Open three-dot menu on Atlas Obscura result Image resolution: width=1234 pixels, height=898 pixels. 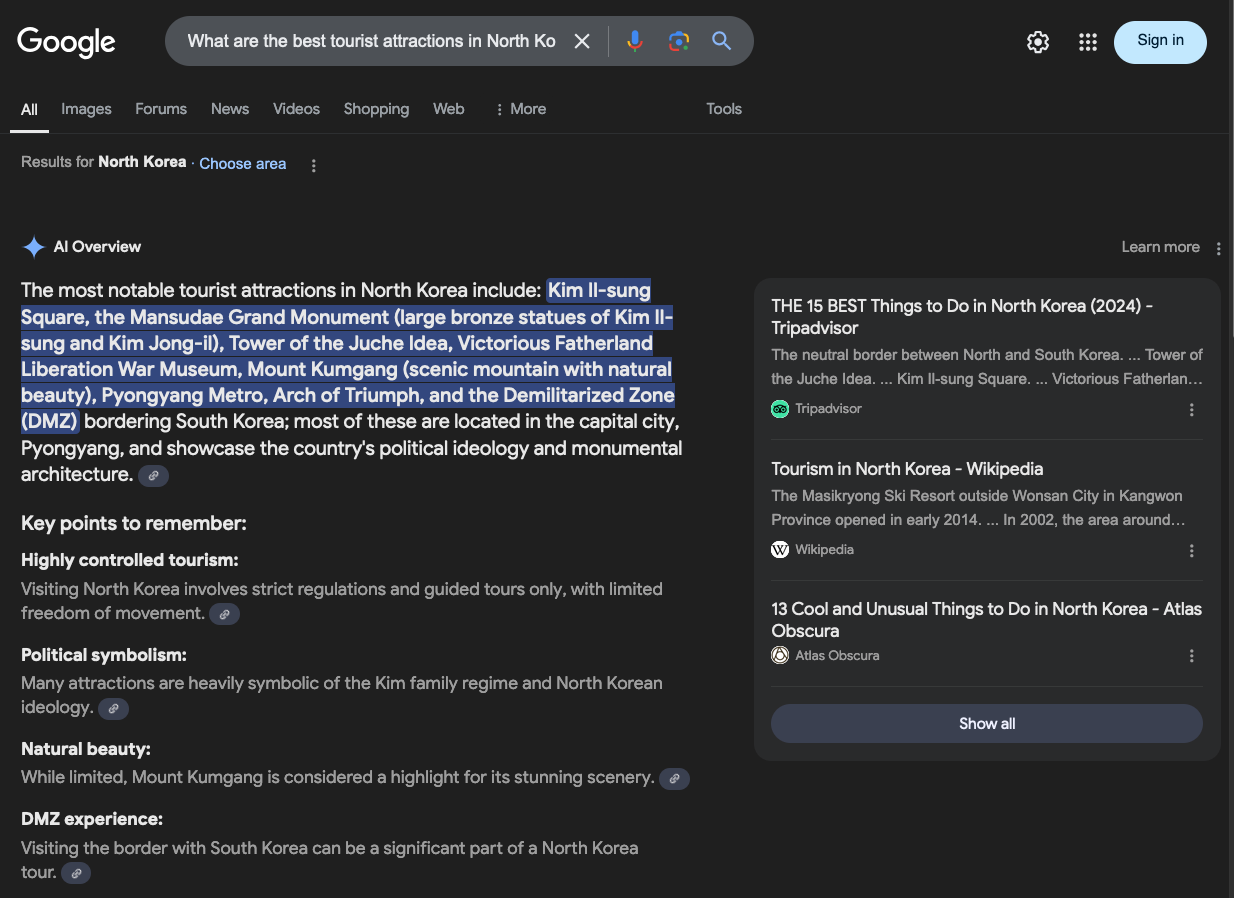(x=1191, y=657)
